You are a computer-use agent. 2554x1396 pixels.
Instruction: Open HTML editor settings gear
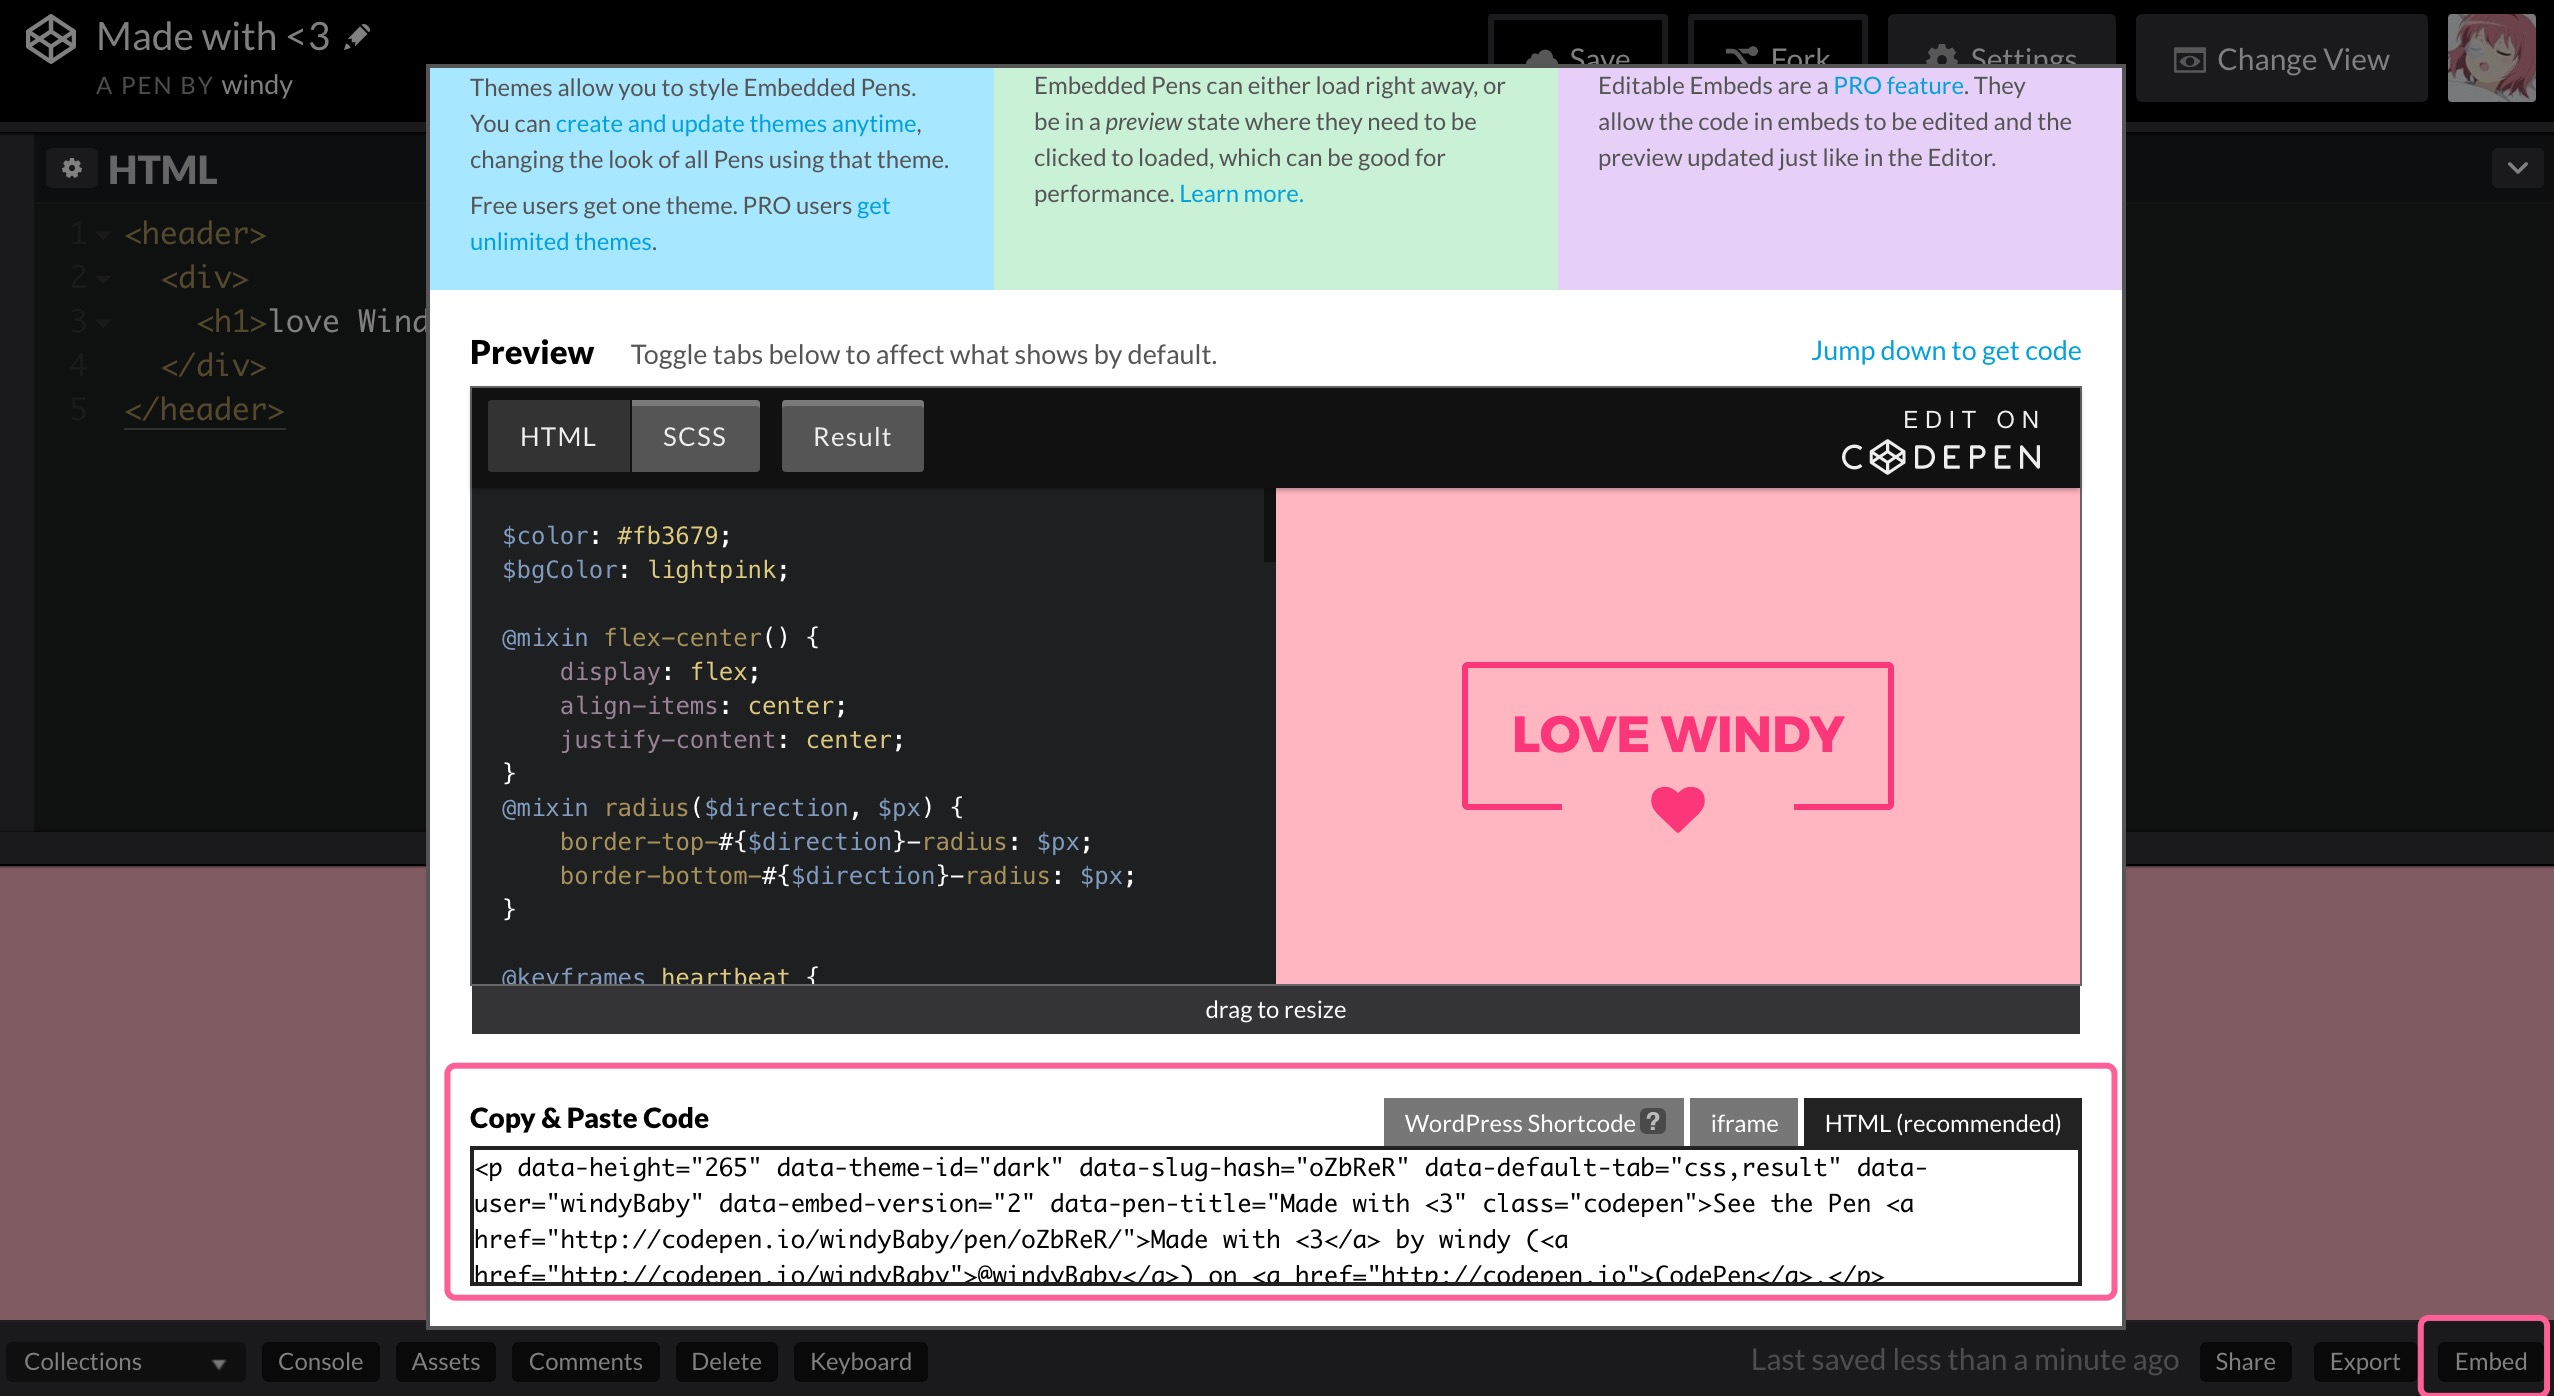tap(72, 168)
